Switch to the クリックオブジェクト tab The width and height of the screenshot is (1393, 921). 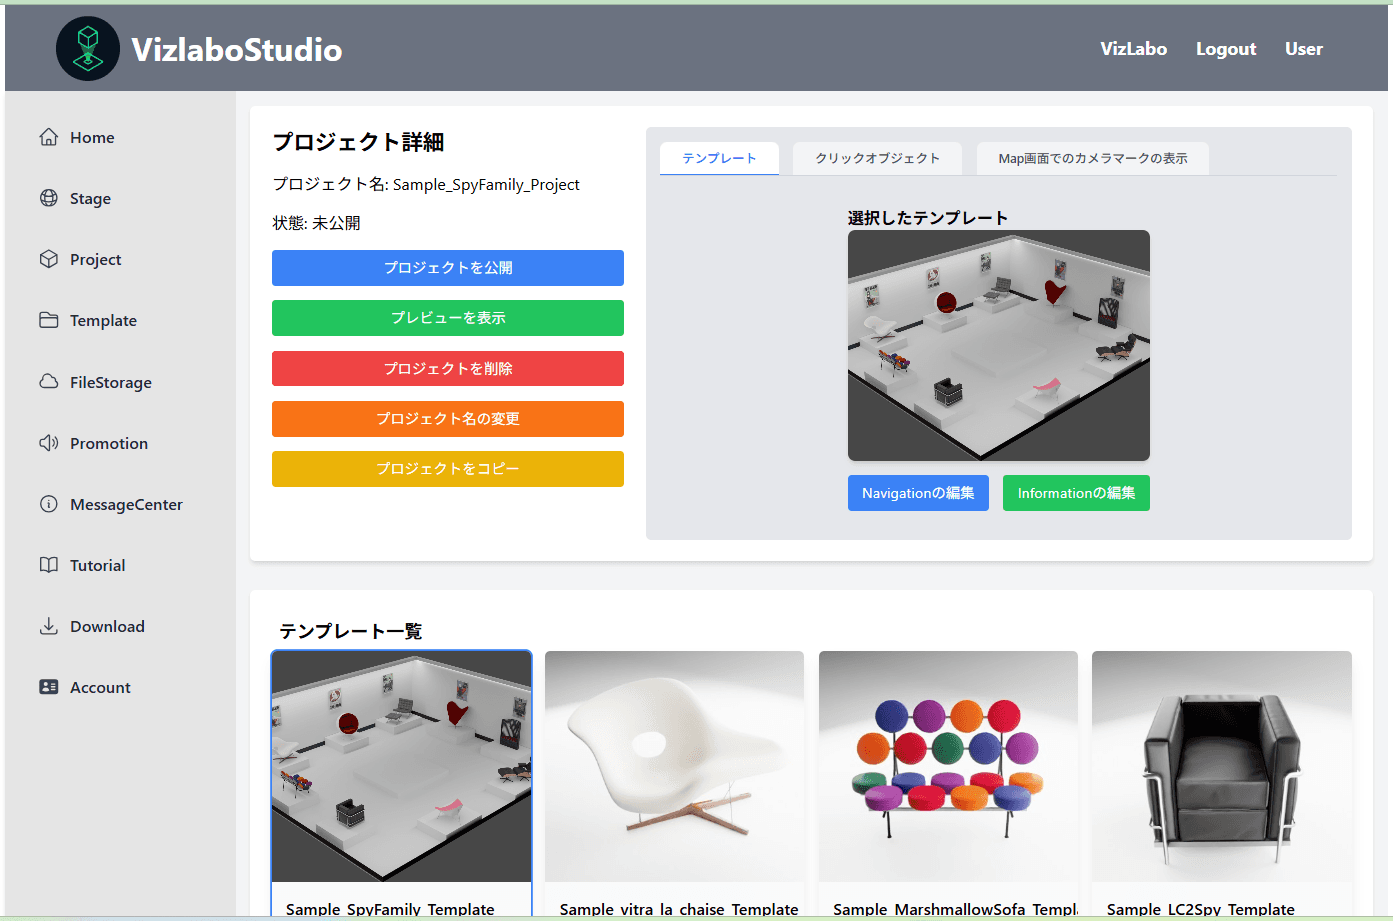(877, 158)
